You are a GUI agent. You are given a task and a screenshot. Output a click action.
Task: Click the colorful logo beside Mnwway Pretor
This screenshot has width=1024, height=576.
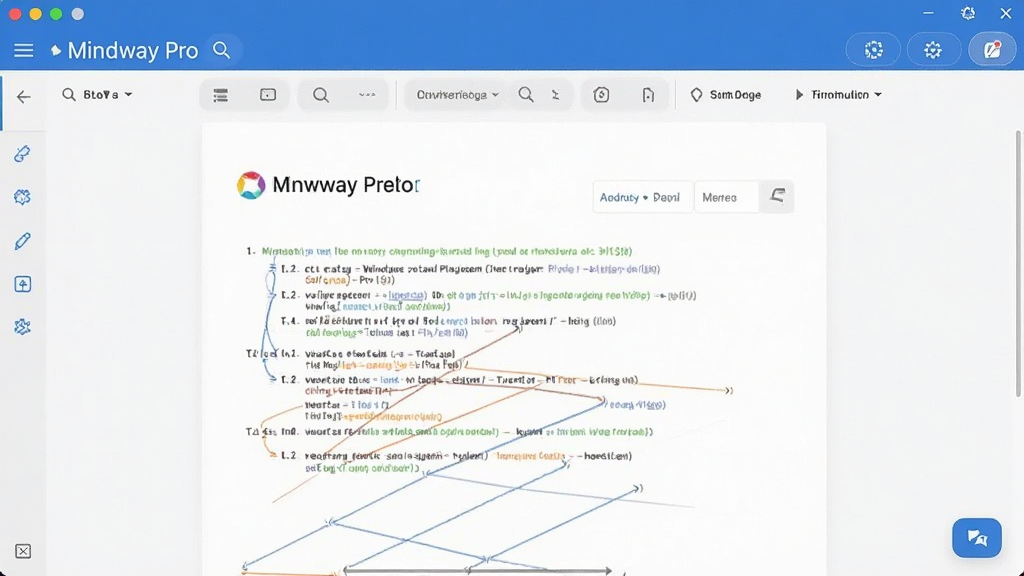coord(251,185)
